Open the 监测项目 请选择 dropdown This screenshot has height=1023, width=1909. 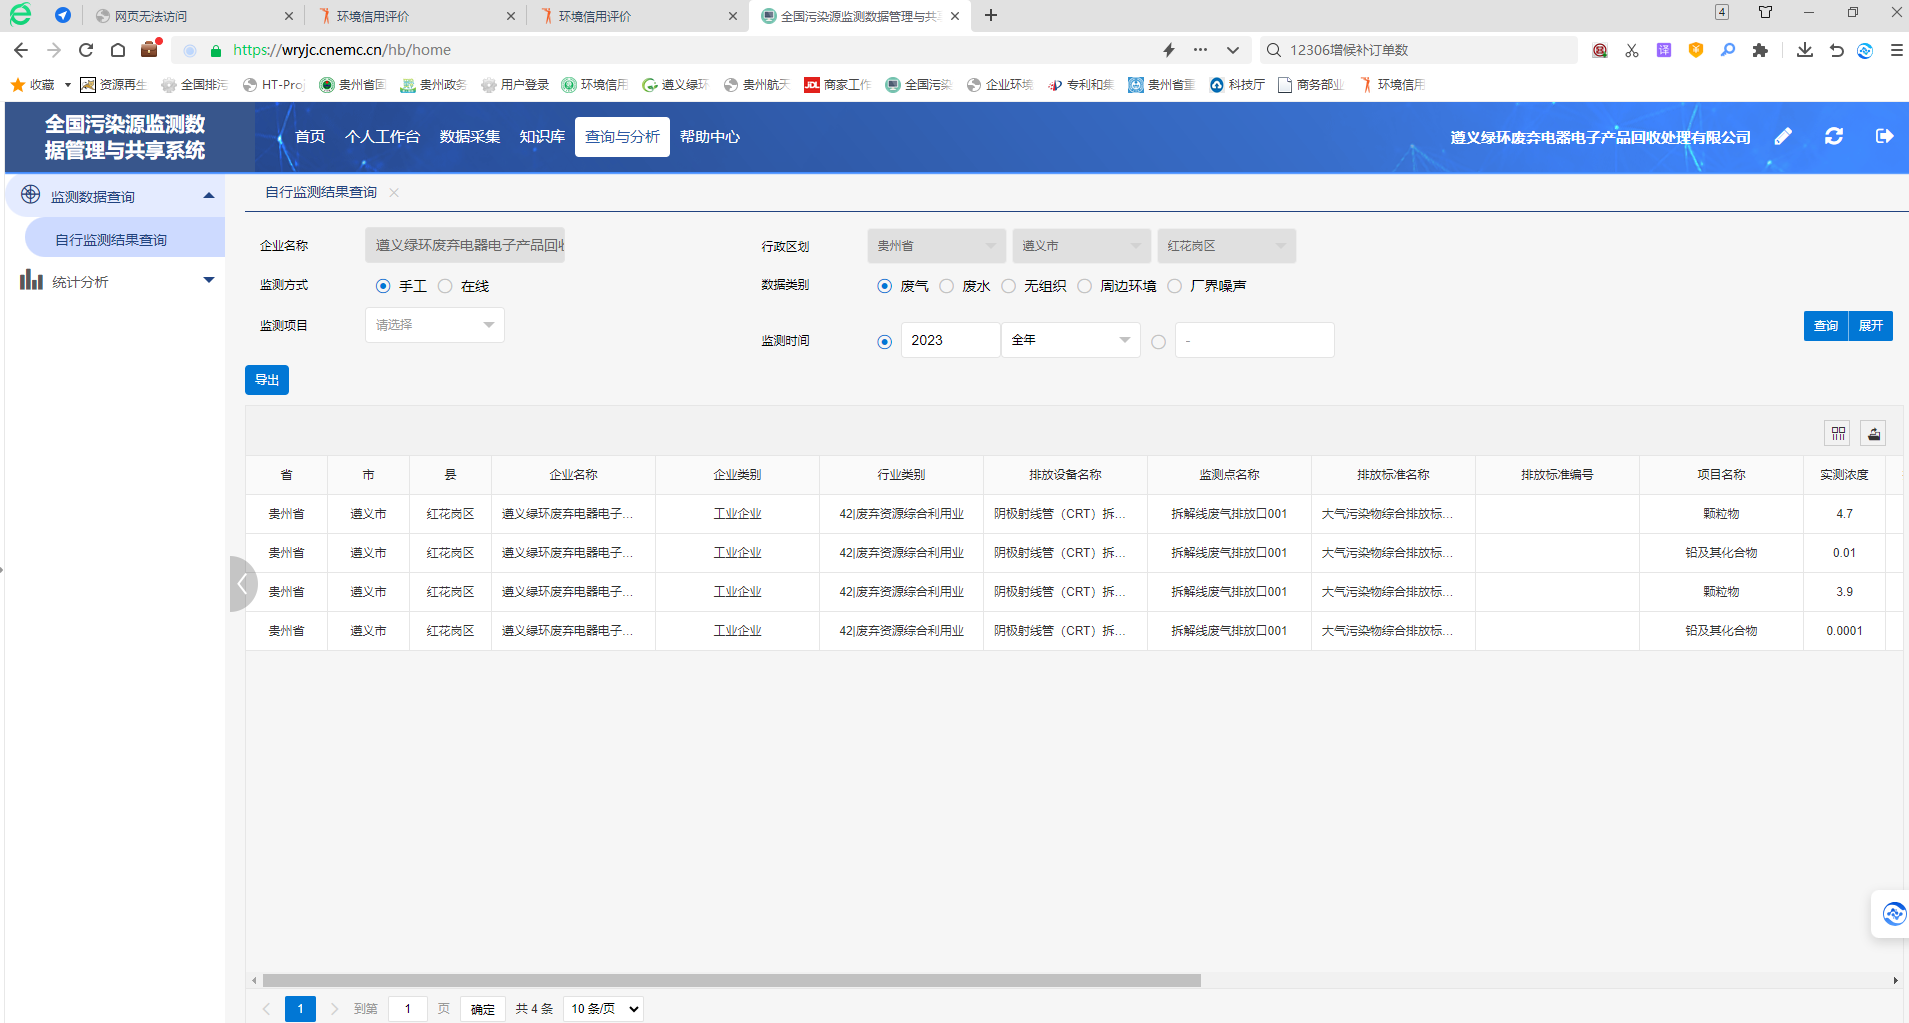[435, 325]
